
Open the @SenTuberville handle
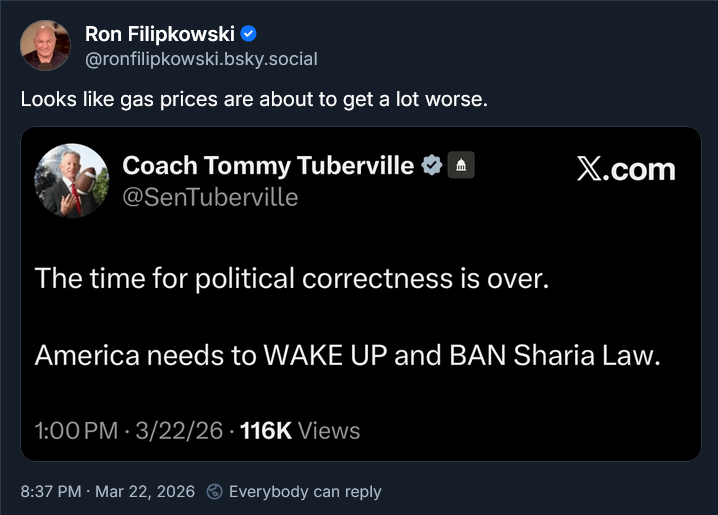(x=210, y=197)
